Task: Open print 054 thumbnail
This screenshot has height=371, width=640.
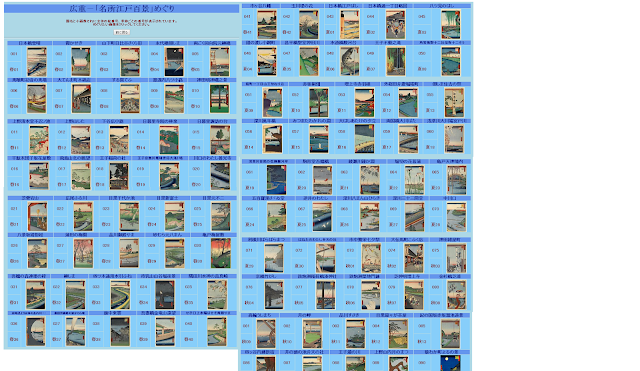Action: (408, 103)
